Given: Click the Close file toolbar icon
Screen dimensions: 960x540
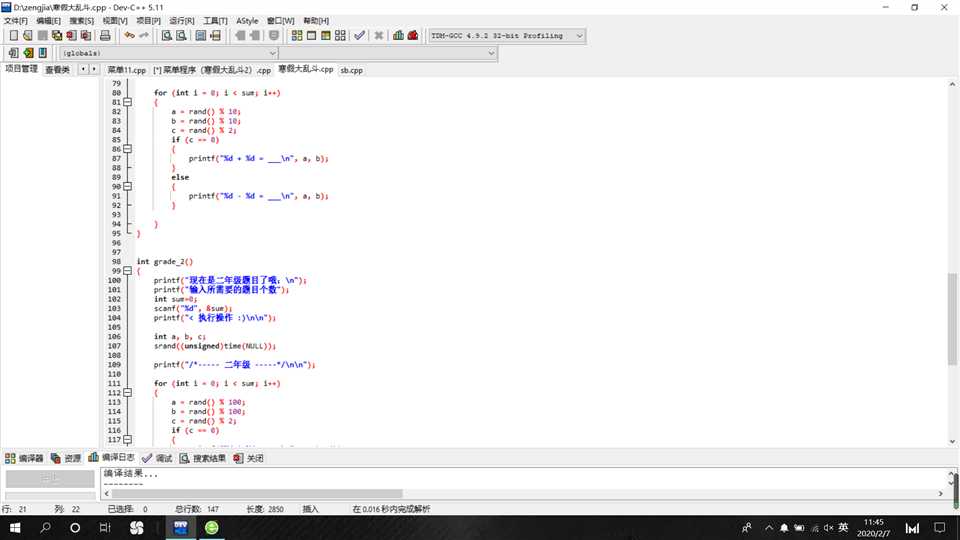Looking at the screenshot, I should (x=72, y=36).
